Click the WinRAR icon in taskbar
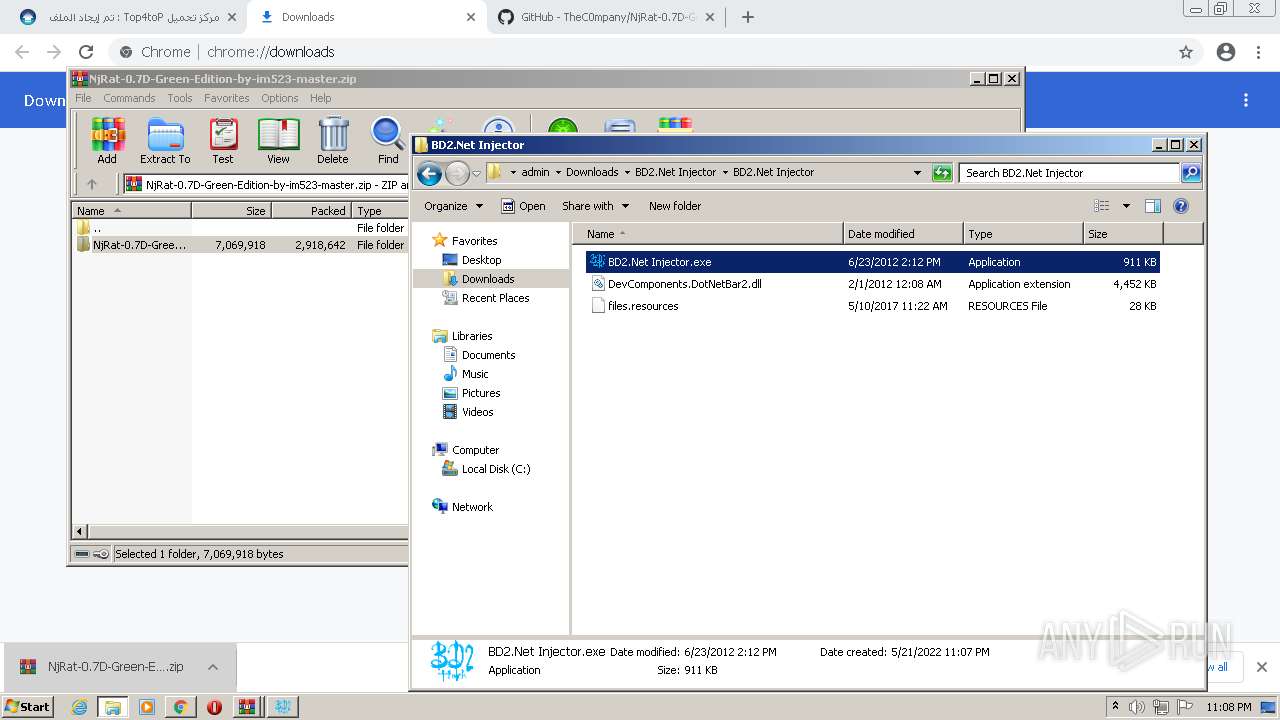Screen dimensions: 1280x720 pos(247,707)
